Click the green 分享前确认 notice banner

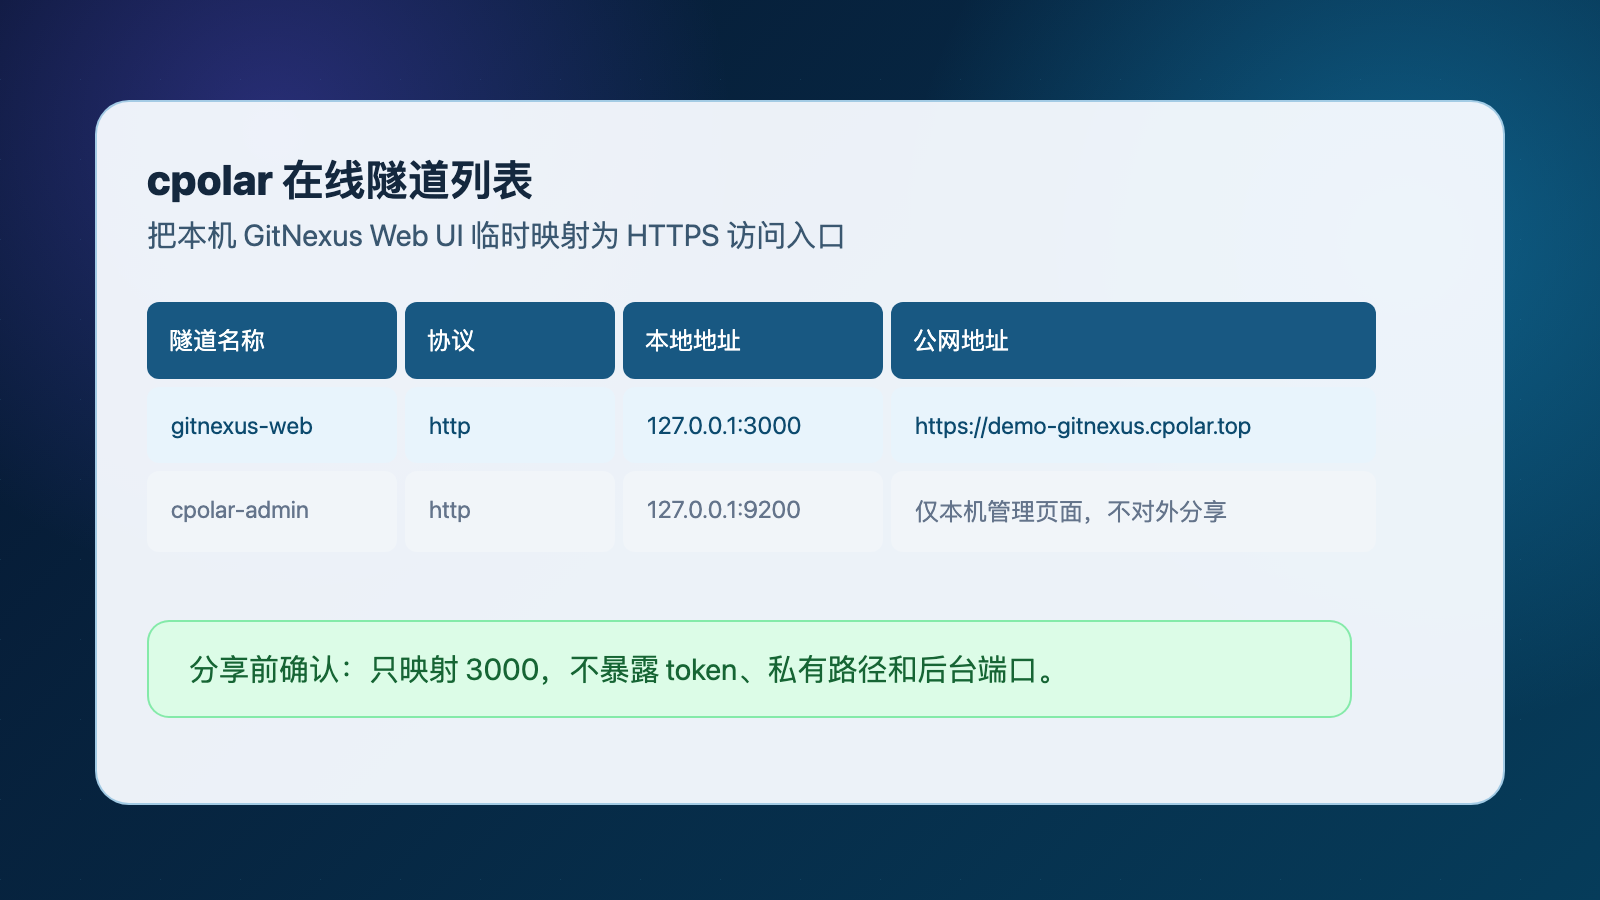(x=749, y=669)
